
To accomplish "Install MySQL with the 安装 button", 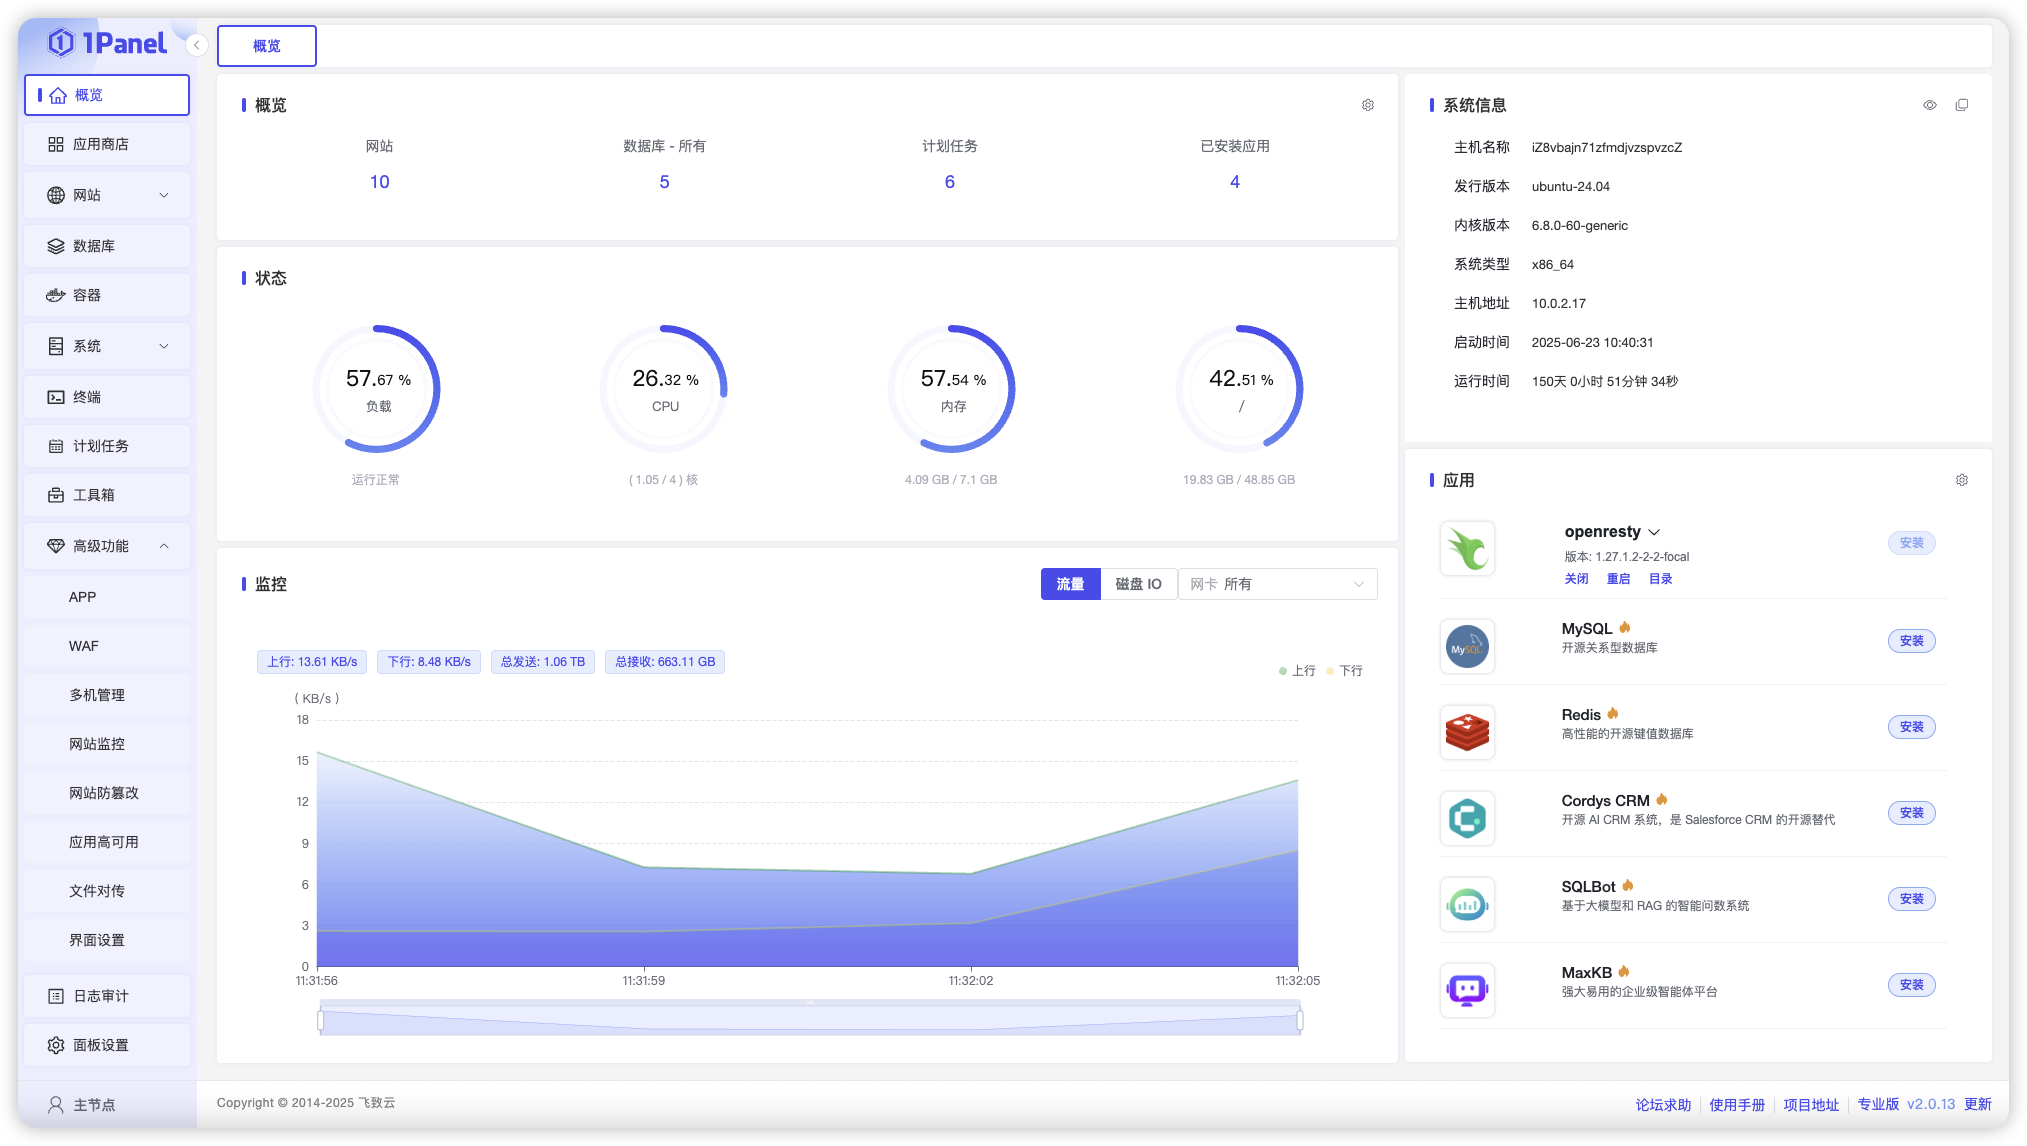I will (x=1911, y=641).
